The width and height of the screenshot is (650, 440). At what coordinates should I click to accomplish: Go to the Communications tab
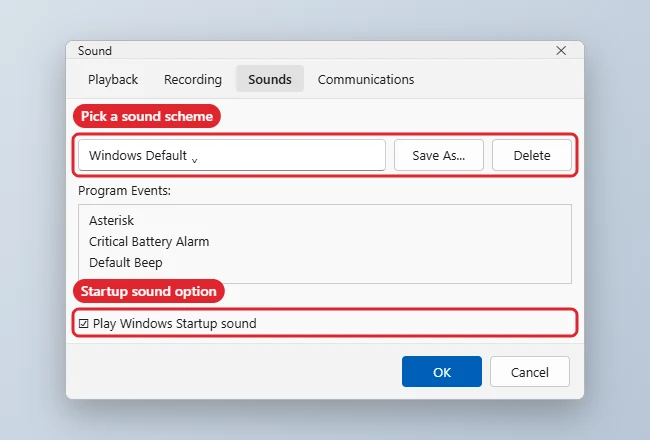coord(366,79)
